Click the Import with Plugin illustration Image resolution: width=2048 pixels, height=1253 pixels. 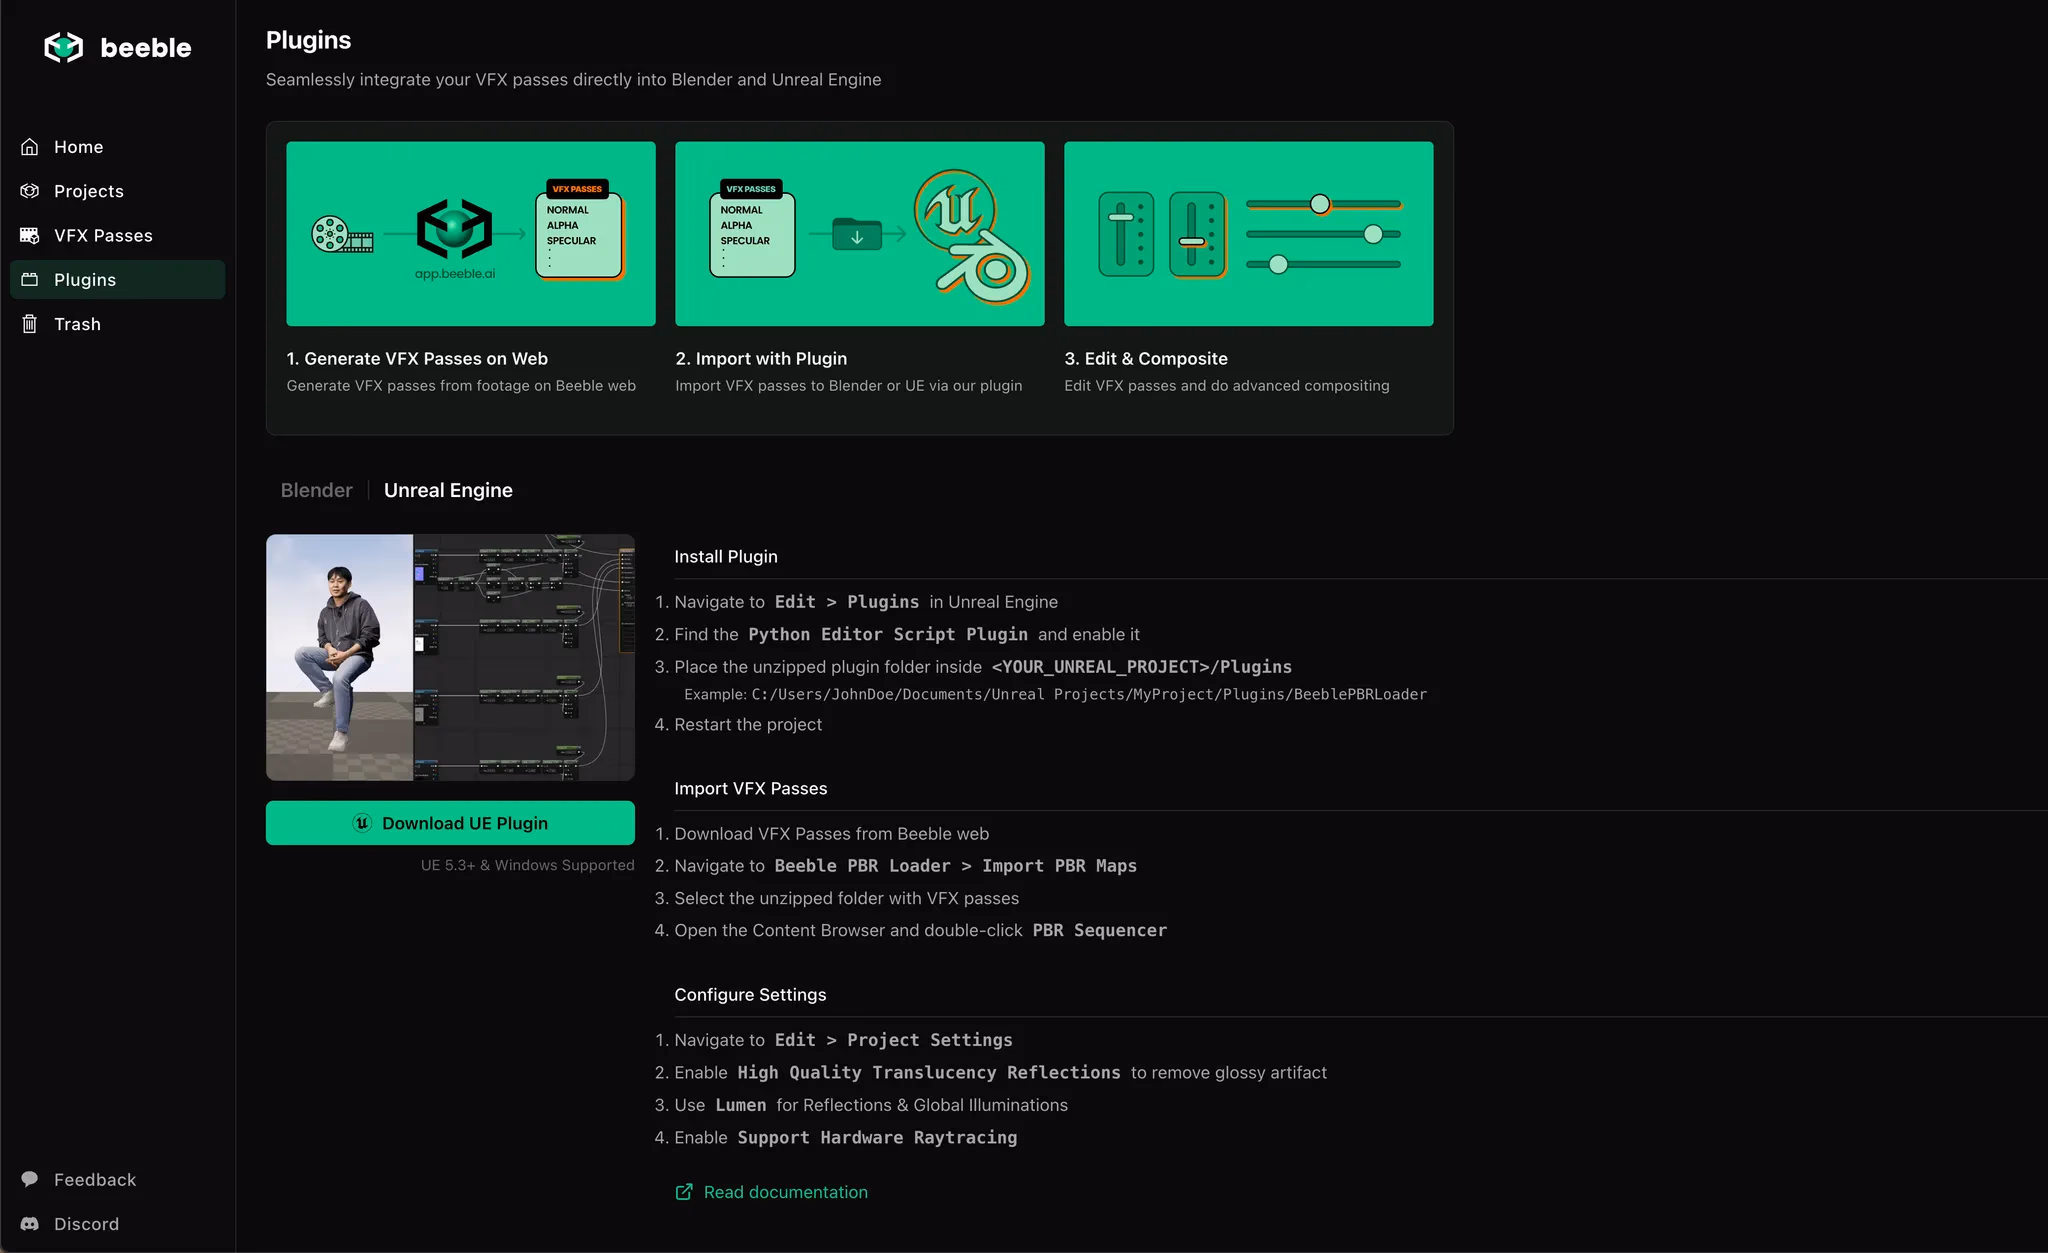(x=858, y=233)
